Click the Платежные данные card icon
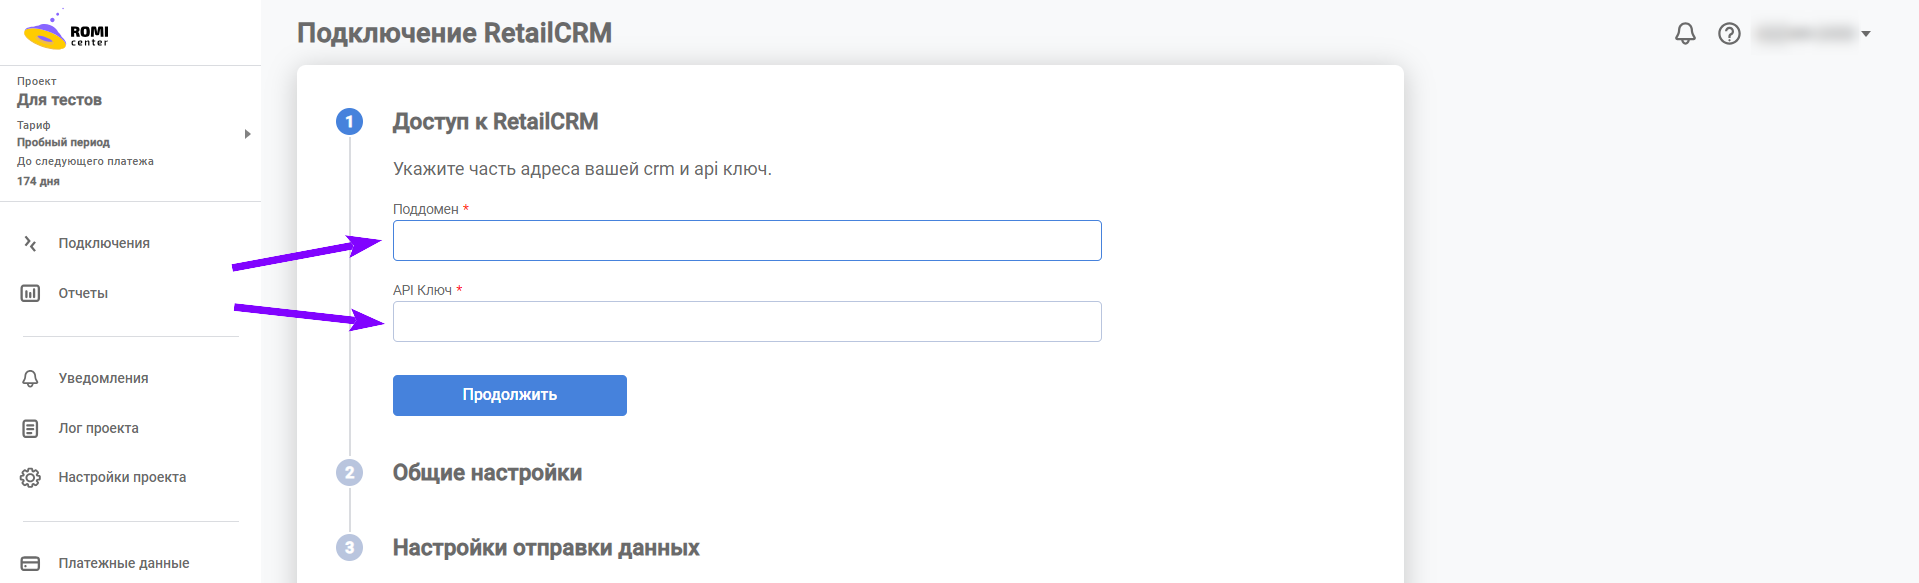Screen dimensions: 1919x583 coord(30,563)
